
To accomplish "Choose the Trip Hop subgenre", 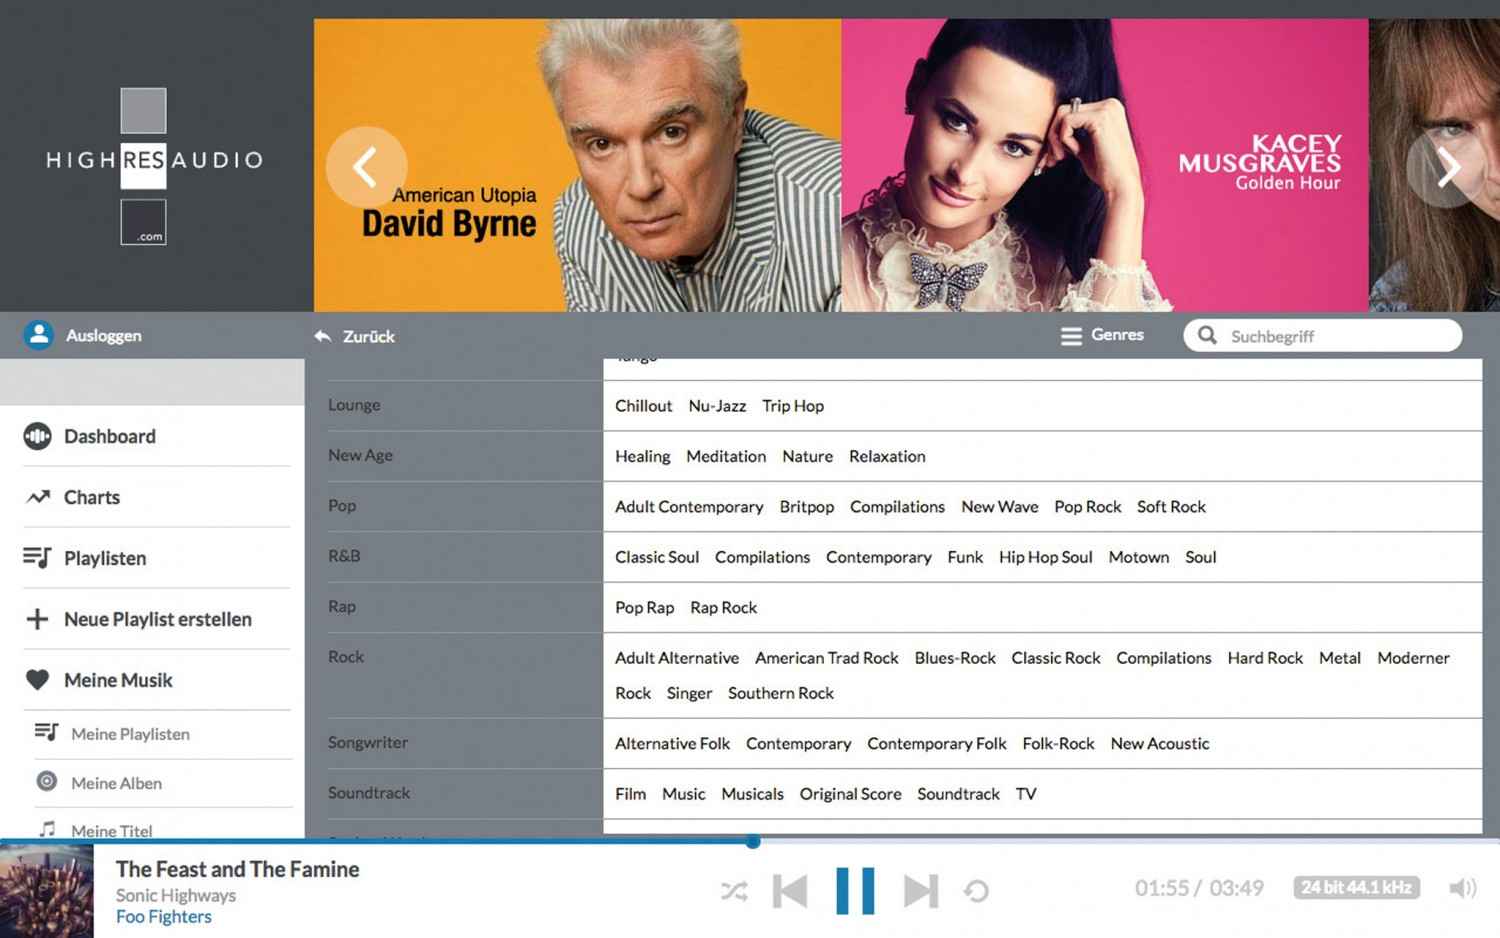I will [793, 406].
